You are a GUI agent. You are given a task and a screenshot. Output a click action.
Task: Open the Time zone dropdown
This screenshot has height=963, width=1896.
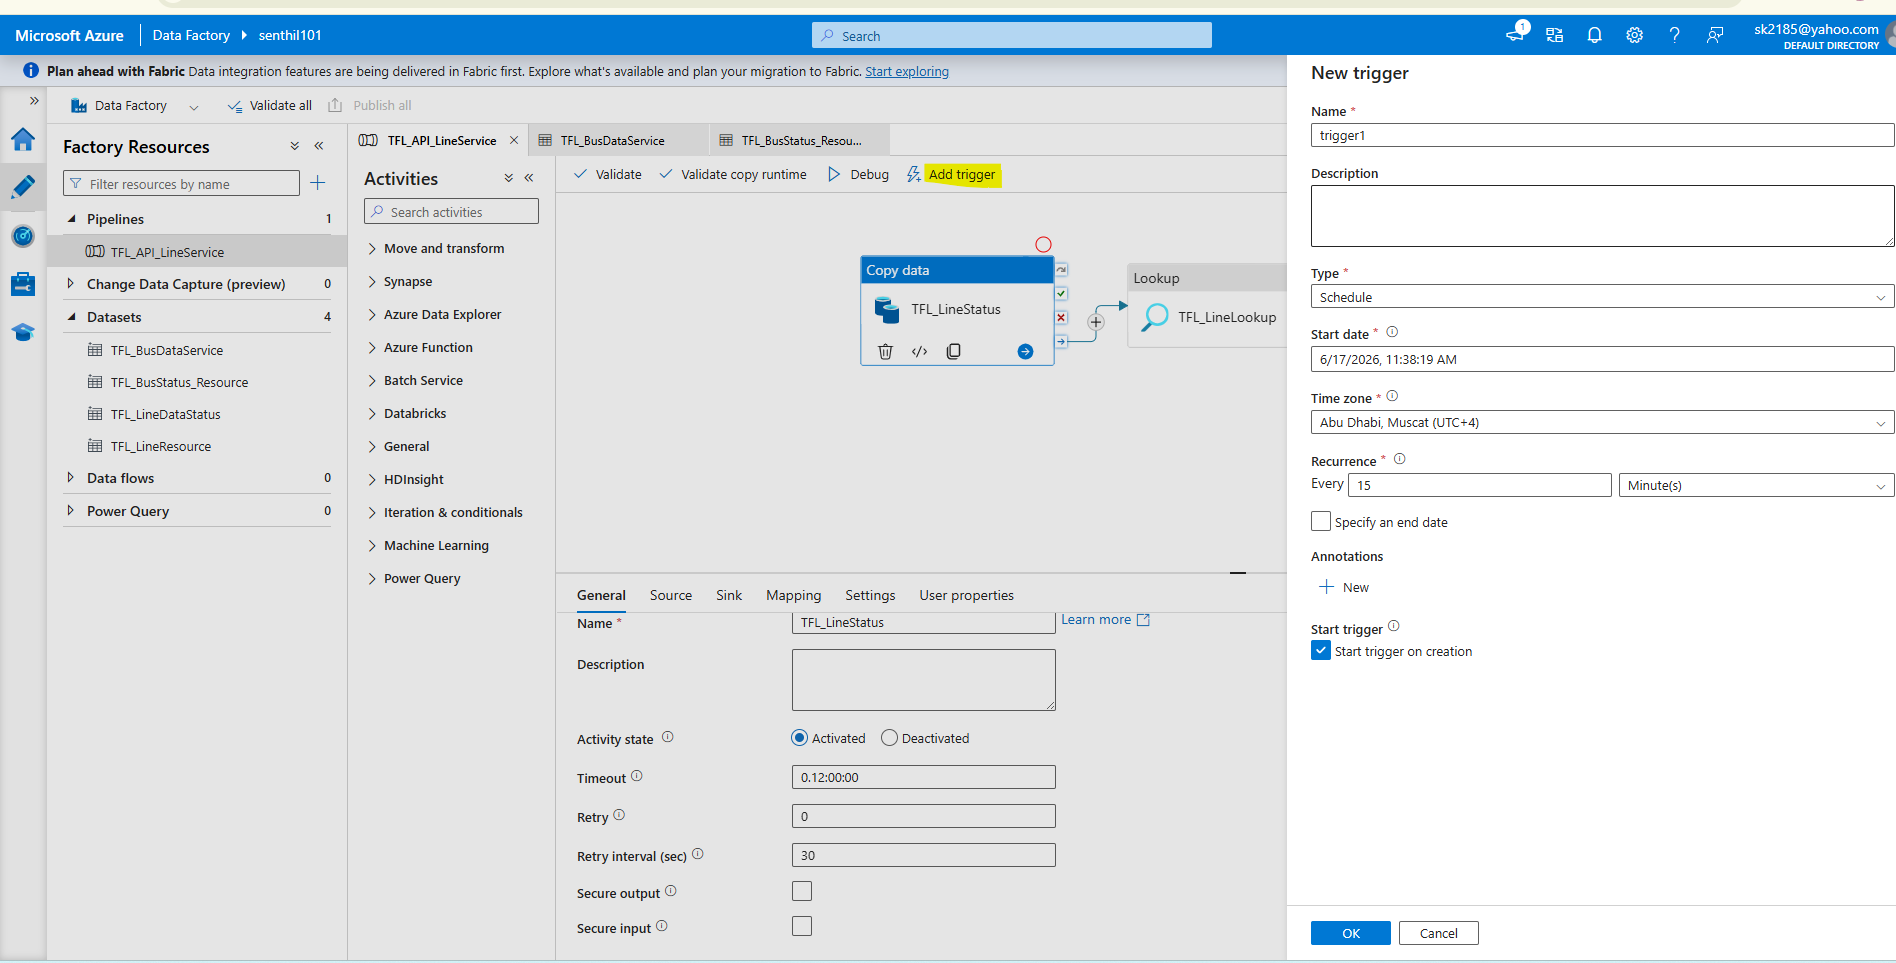click(x=1602, y=422)
